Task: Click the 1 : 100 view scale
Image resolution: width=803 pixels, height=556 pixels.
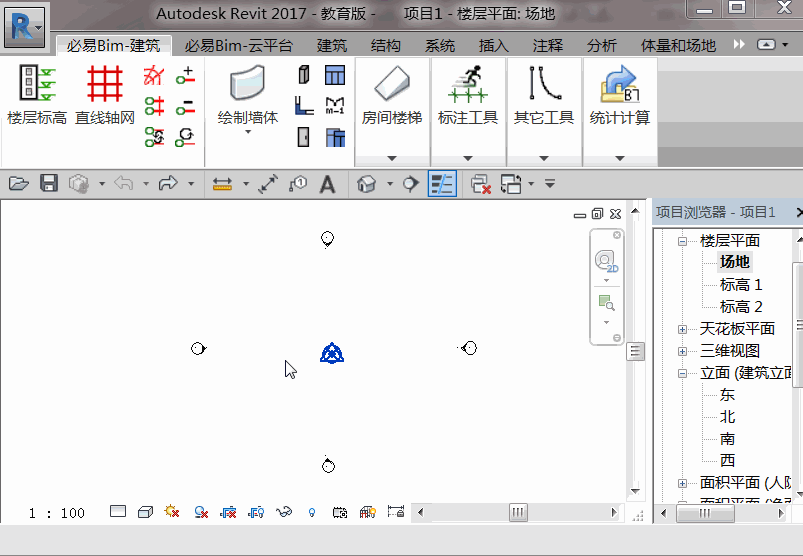Action: pos(56,513)
